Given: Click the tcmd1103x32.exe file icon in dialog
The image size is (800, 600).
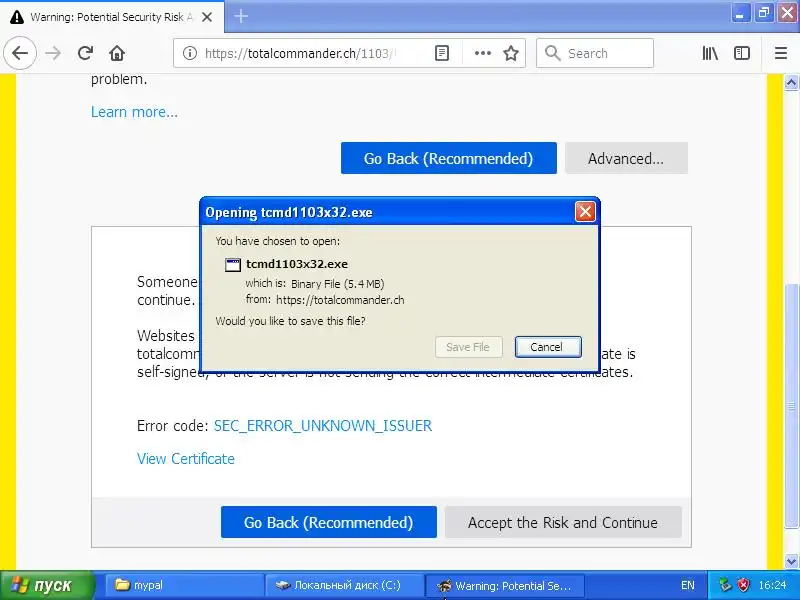Looking at the screenshot, I should click(x=233, y=264).
